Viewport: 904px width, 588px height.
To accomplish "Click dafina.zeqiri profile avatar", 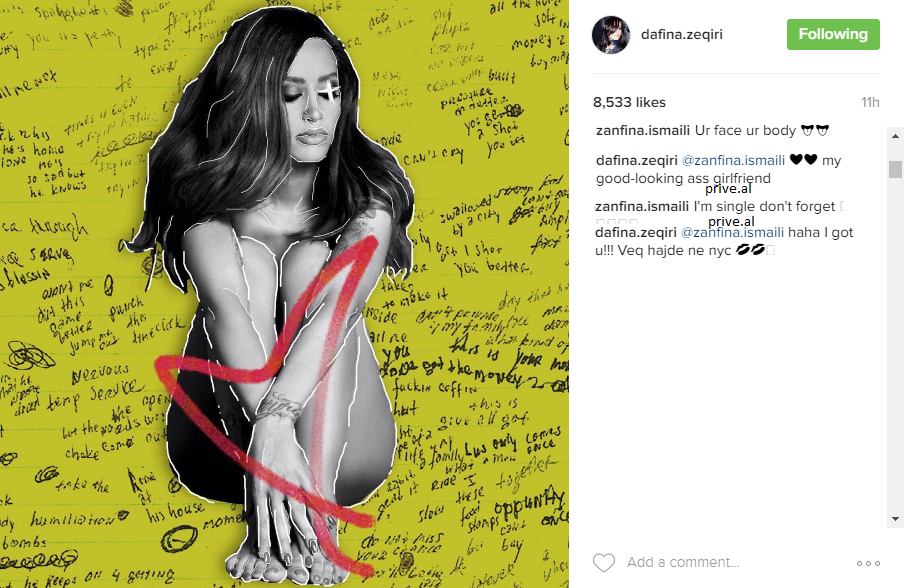I will tap(611, 35).
